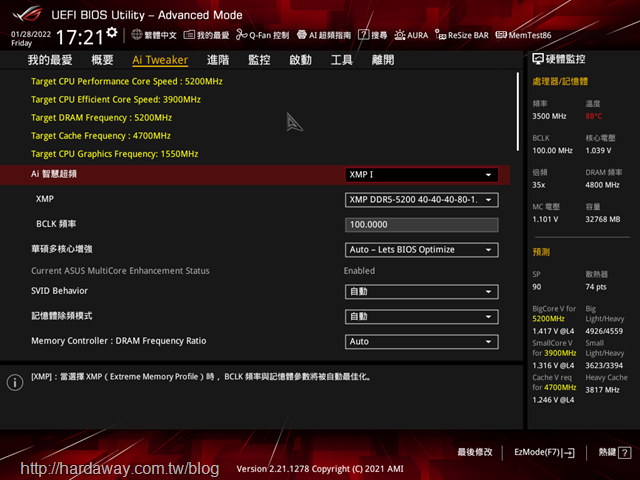640x480 pixels.
Task: Open Q-Fan control fan icon
Action: (241, 35)
